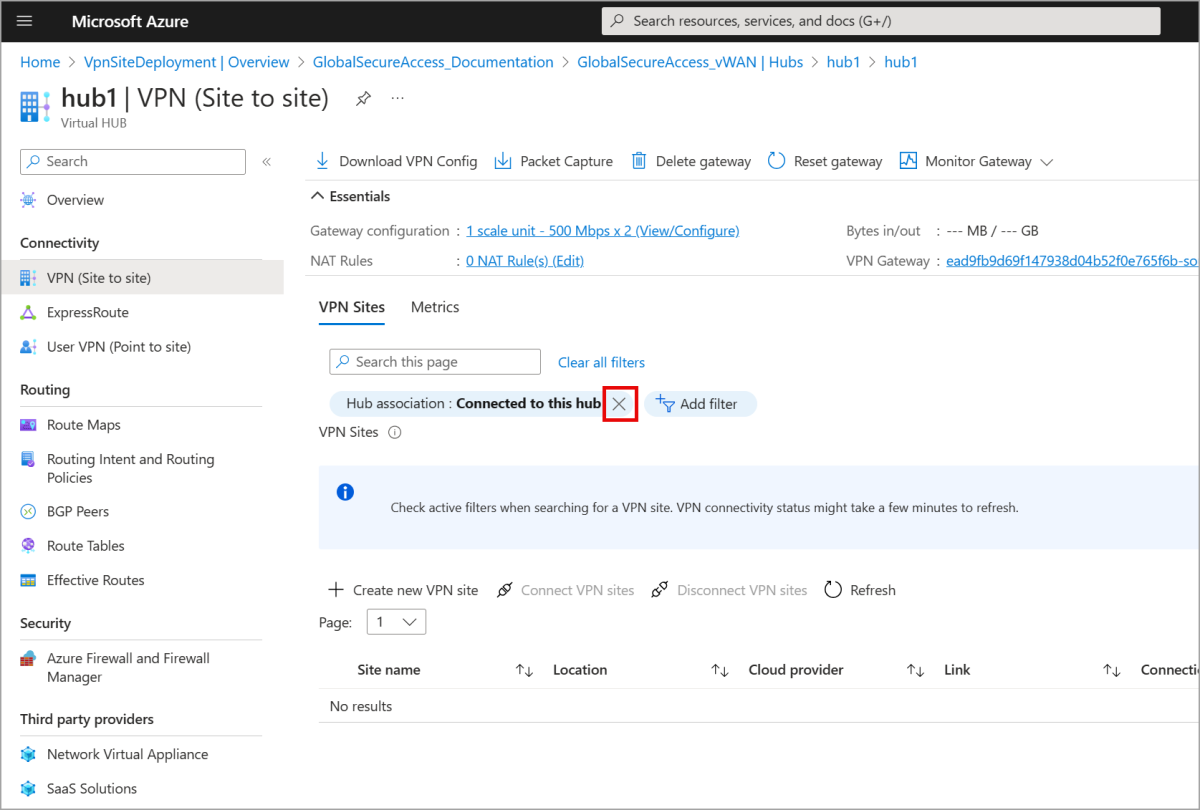Open the Page number selector
This screenshot has height=810, width=1200.
pos(395,621)
